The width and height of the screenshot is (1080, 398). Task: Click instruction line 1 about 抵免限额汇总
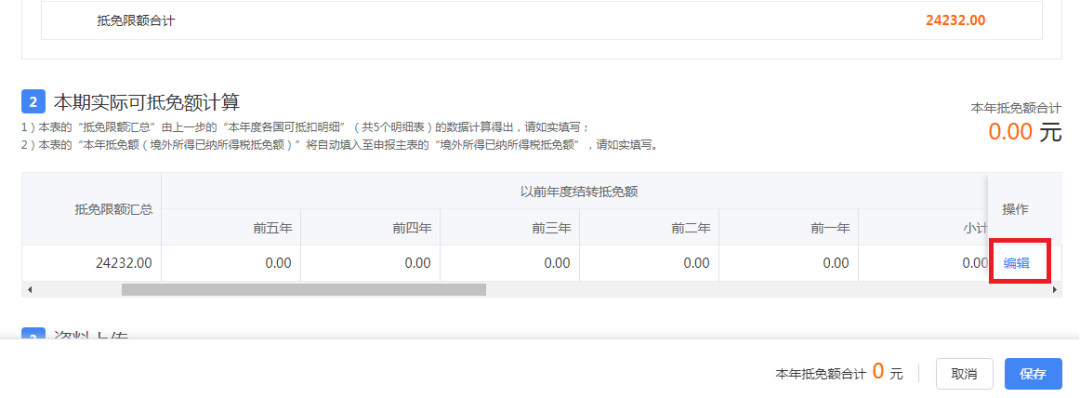click(x=306, y=127)
